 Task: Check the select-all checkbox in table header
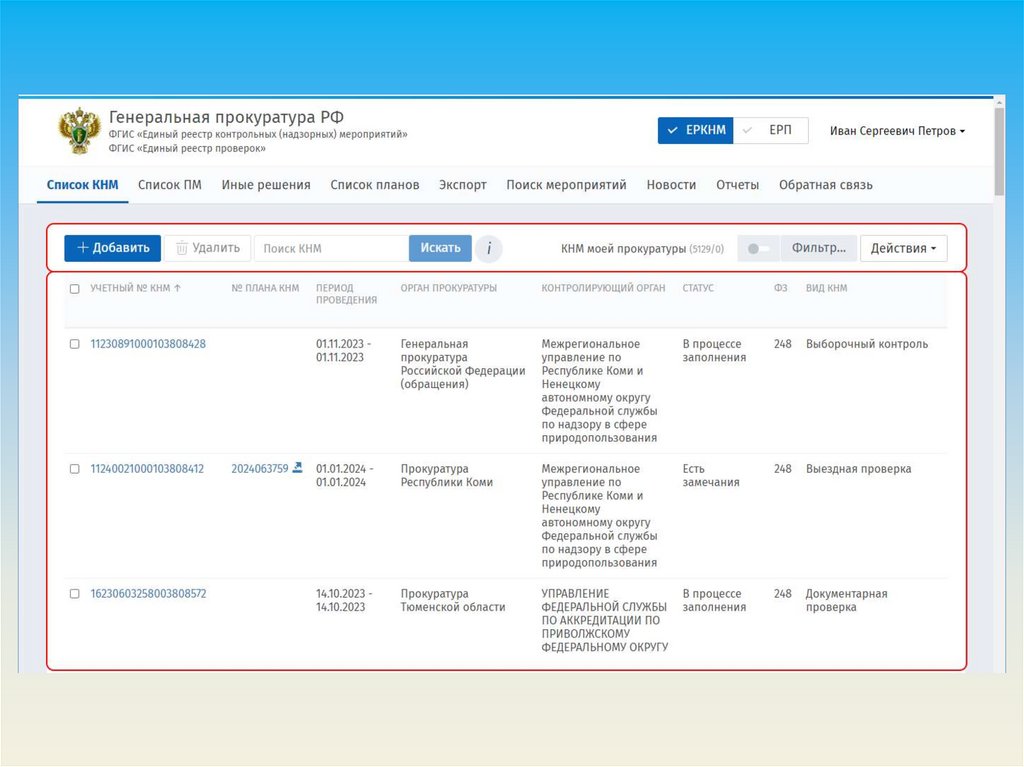(x=74, y=289)
